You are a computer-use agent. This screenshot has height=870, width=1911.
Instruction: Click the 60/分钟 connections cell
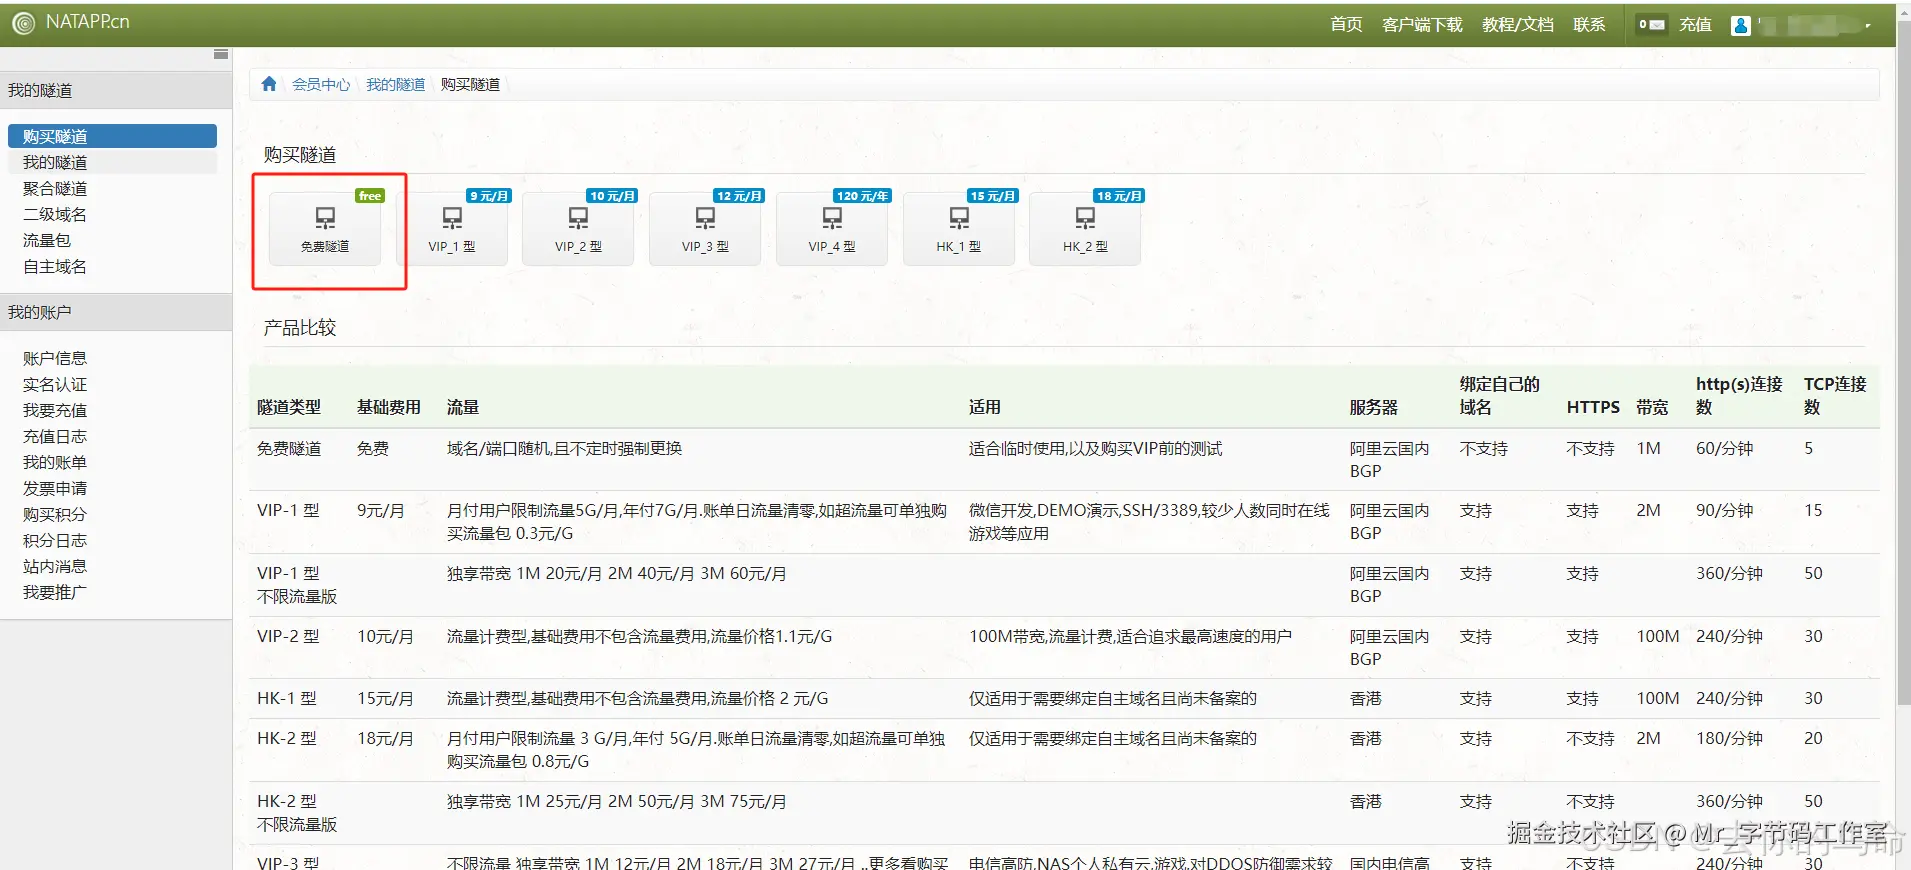[x=1725, y=448]
